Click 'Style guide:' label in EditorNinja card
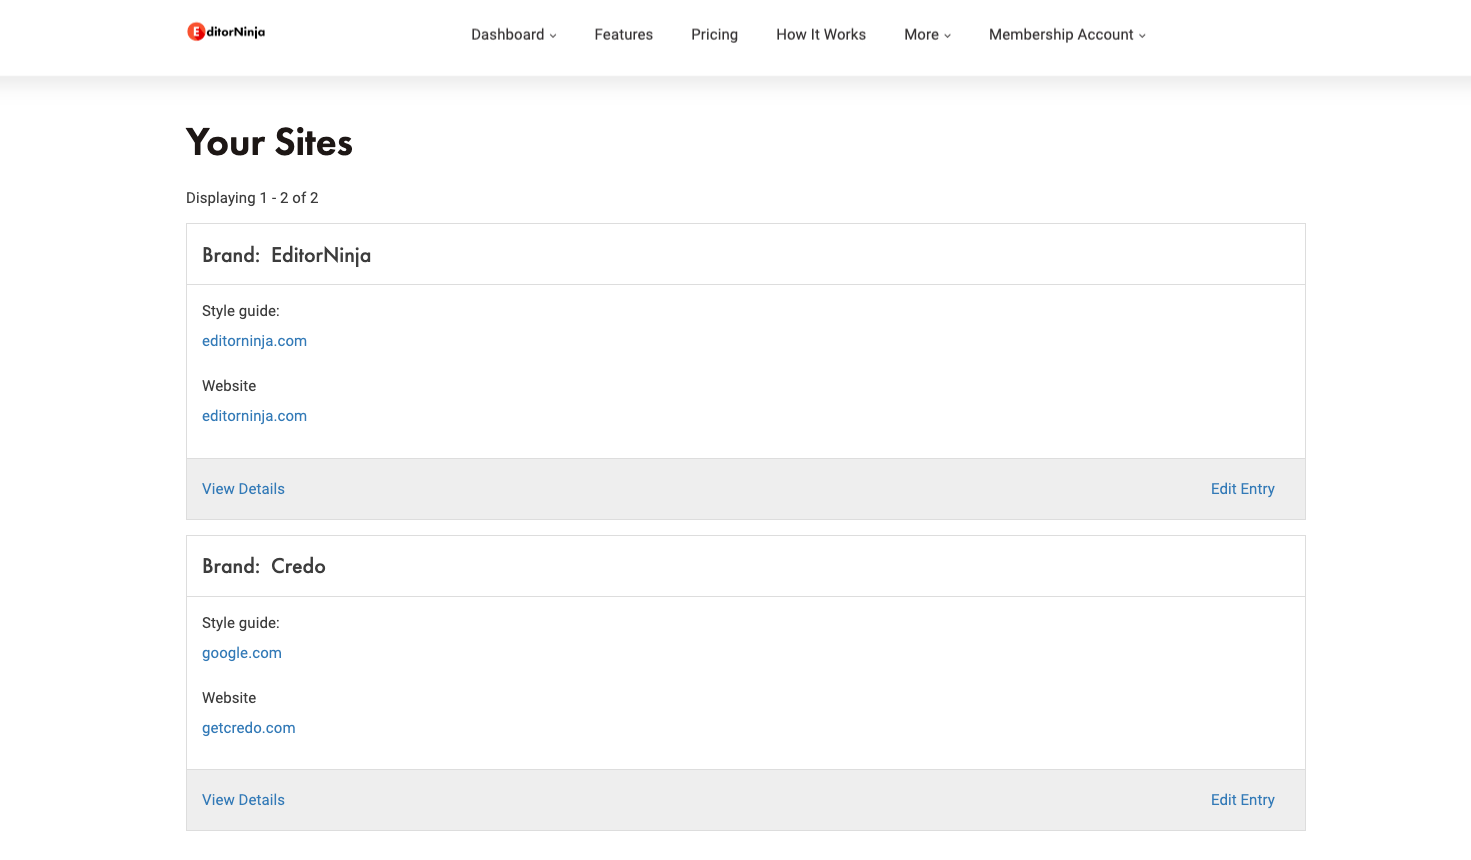Image resolution: width=1471 pixels, height=860 pixels. point(241,311)
